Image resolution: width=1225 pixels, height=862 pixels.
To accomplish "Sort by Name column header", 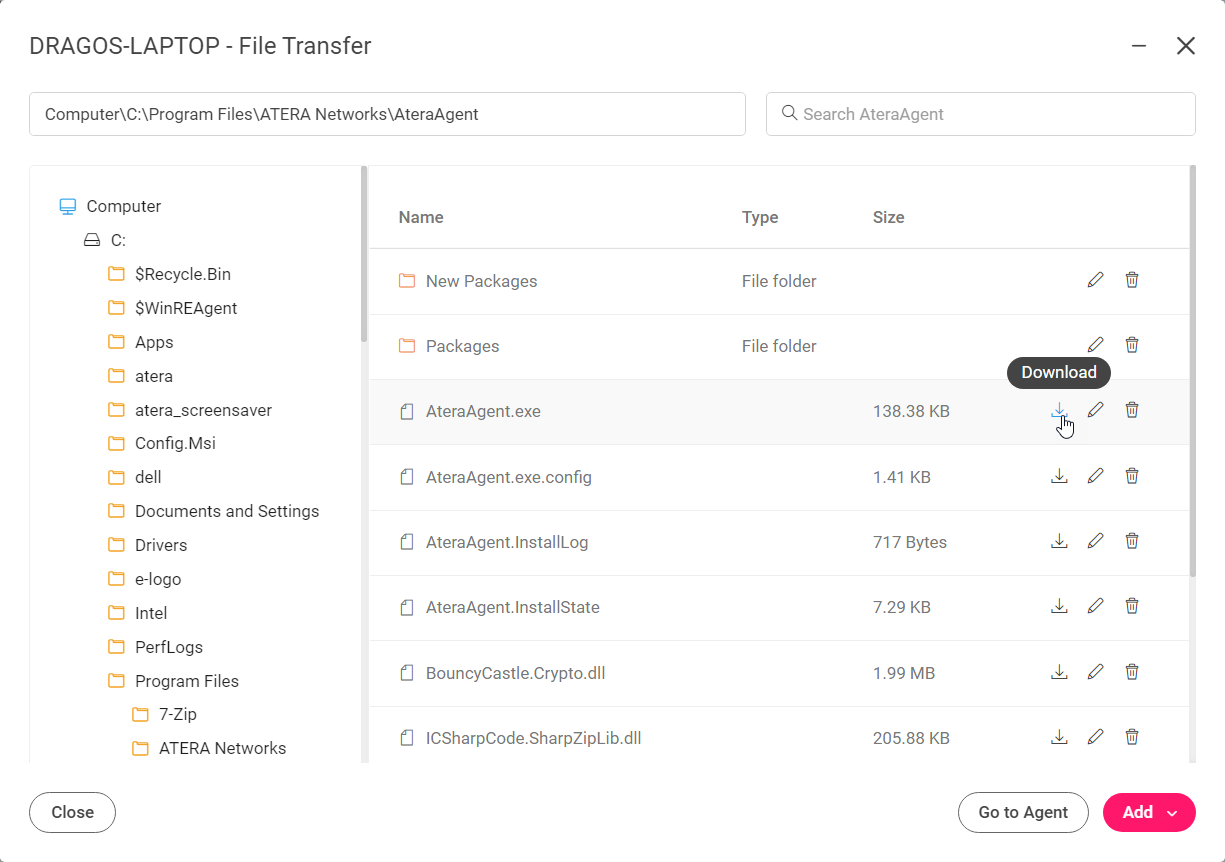I will click(421, 217).
